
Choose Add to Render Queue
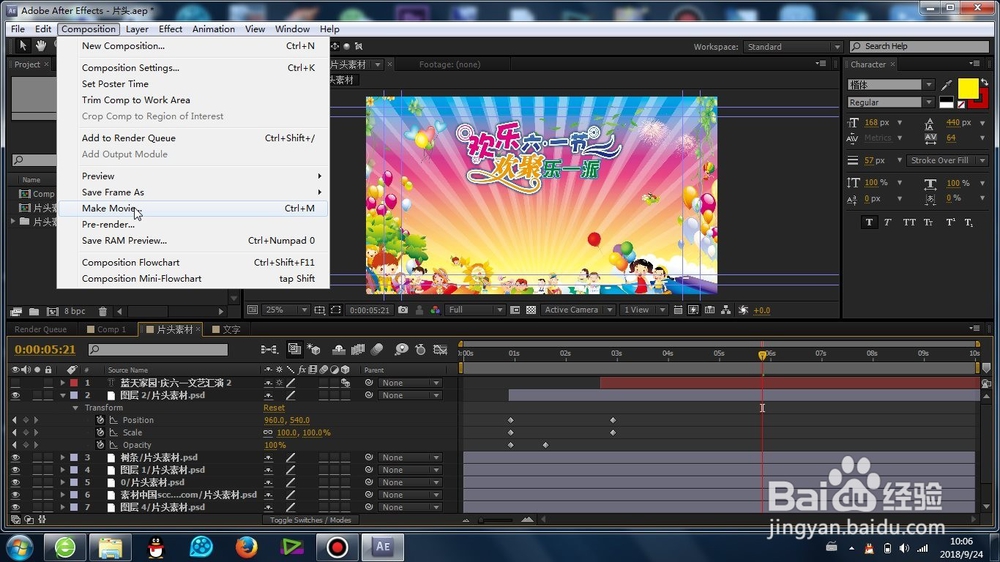tap(193, 138)
